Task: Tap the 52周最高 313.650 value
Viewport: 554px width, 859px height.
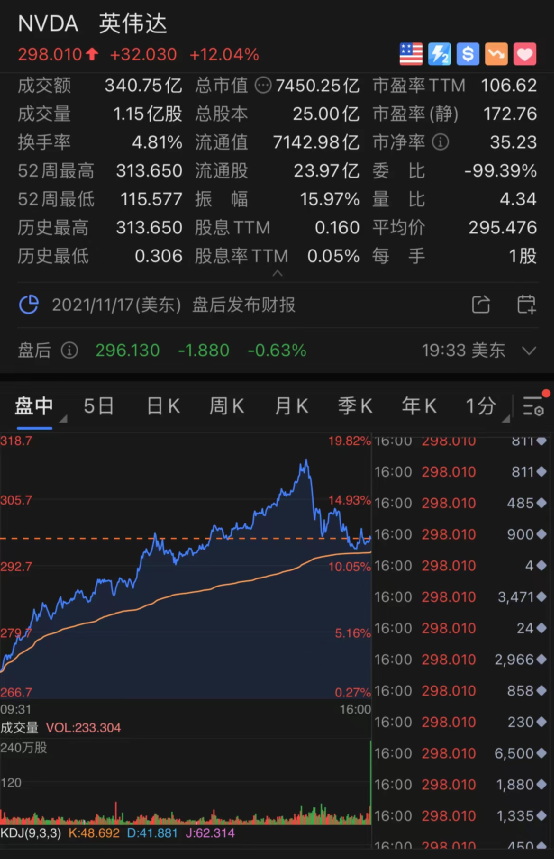Action: pyautogui.click(x=149, y=171)
